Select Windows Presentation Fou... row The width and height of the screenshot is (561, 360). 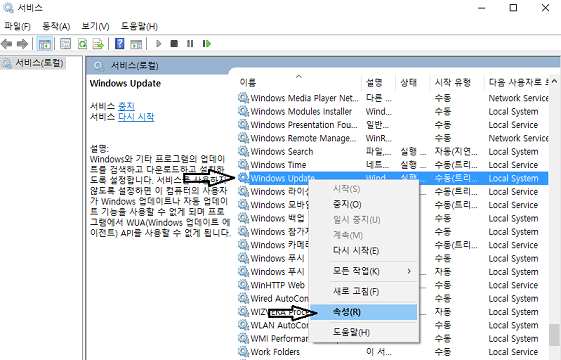point(393,125)
